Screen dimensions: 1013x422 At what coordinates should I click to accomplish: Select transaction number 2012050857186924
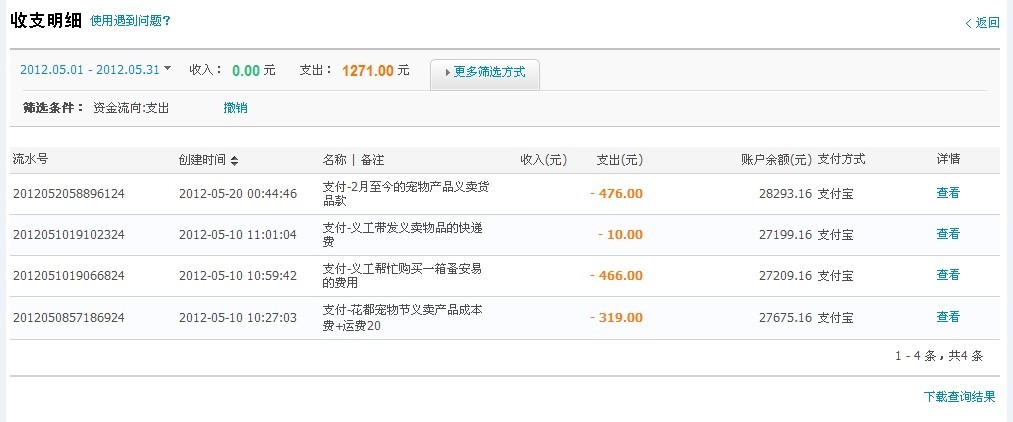pyautogui.click(x=68, y=318)
